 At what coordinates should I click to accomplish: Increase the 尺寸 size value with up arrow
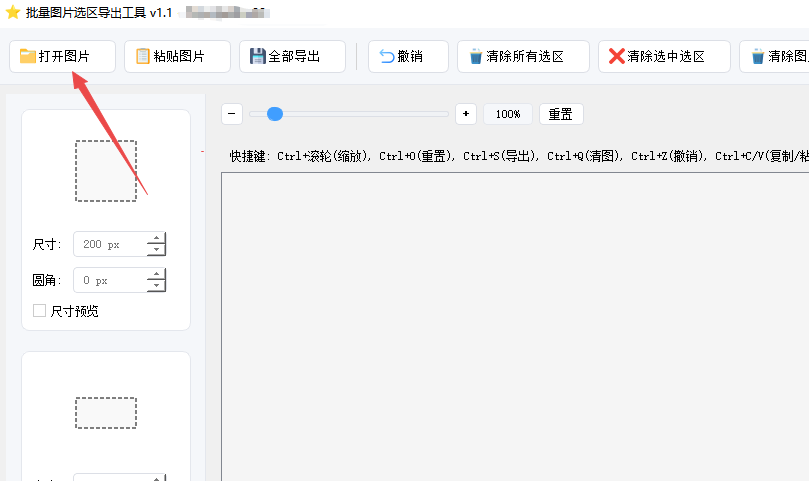[156, 239]
